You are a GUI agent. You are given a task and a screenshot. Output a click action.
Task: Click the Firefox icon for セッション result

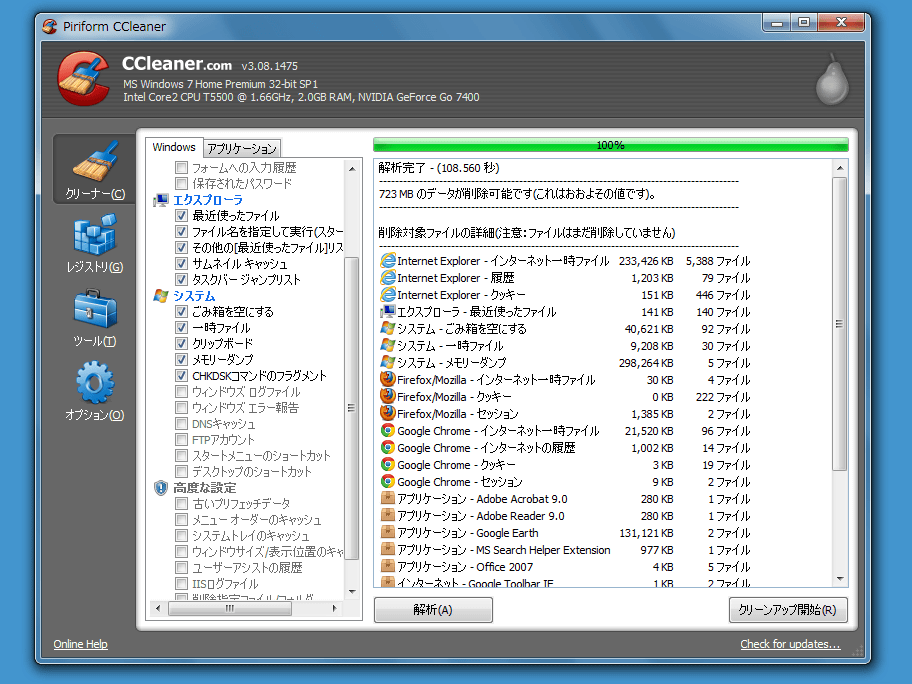387,413
